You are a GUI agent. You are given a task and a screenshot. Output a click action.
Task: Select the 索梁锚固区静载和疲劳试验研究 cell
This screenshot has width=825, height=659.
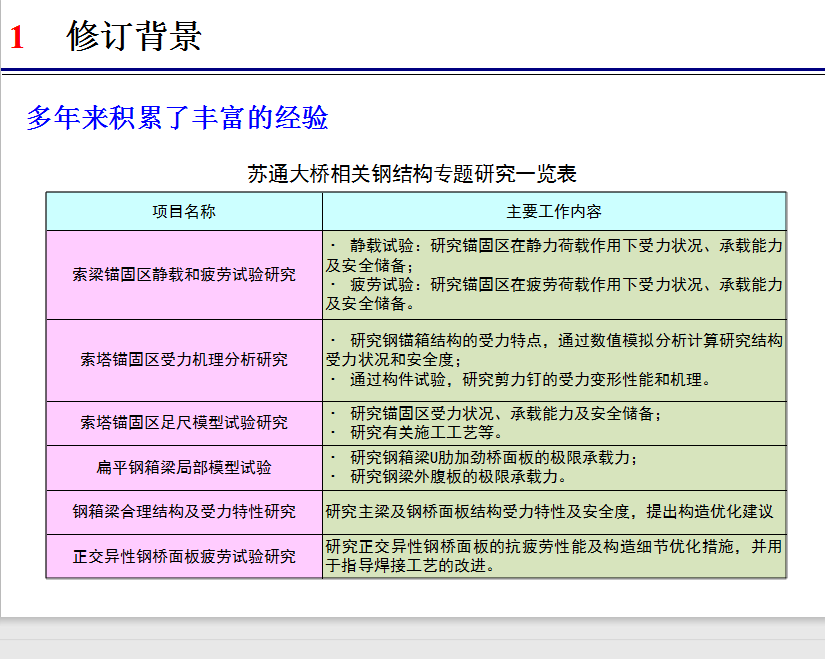point(184,275)
